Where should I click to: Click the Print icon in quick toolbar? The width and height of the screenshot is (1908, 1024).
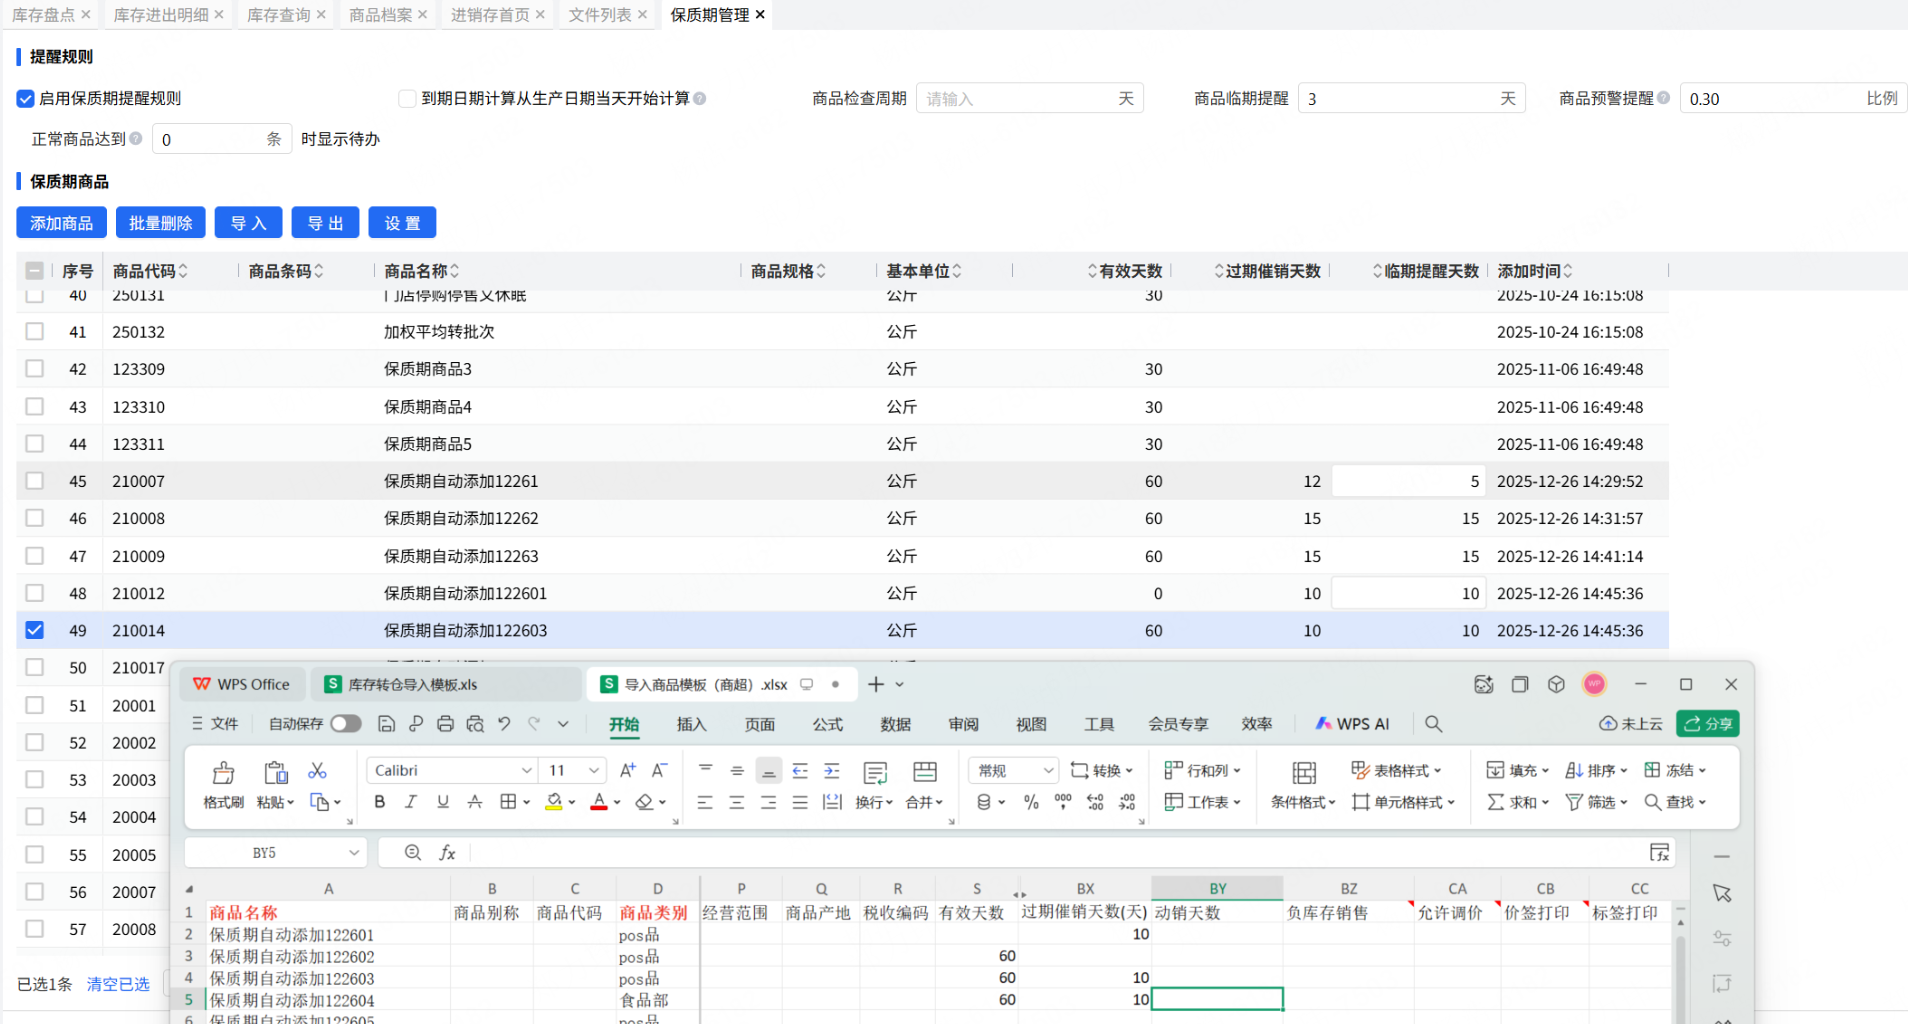[445, 724]
